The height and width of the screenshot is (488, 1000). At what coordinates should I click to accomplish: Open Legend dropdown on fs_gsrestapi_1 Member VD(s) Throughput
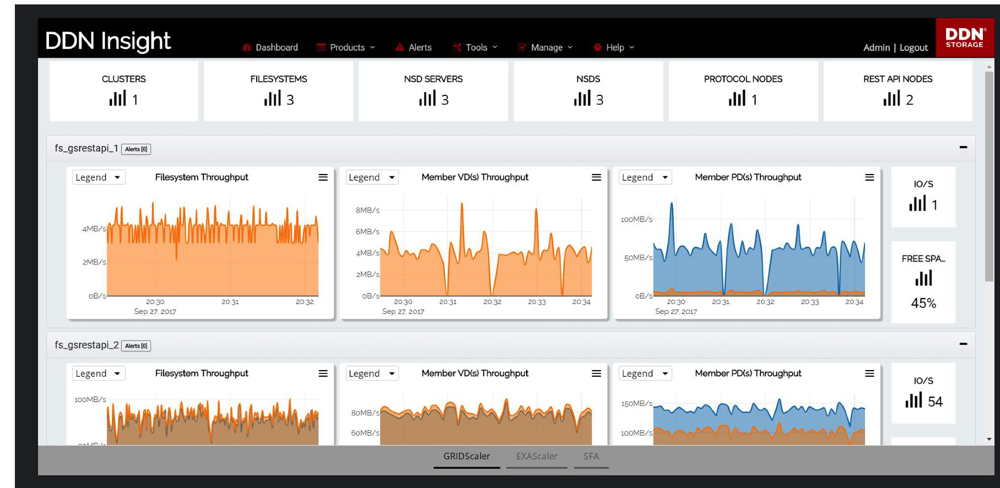(x=372, y=177)
